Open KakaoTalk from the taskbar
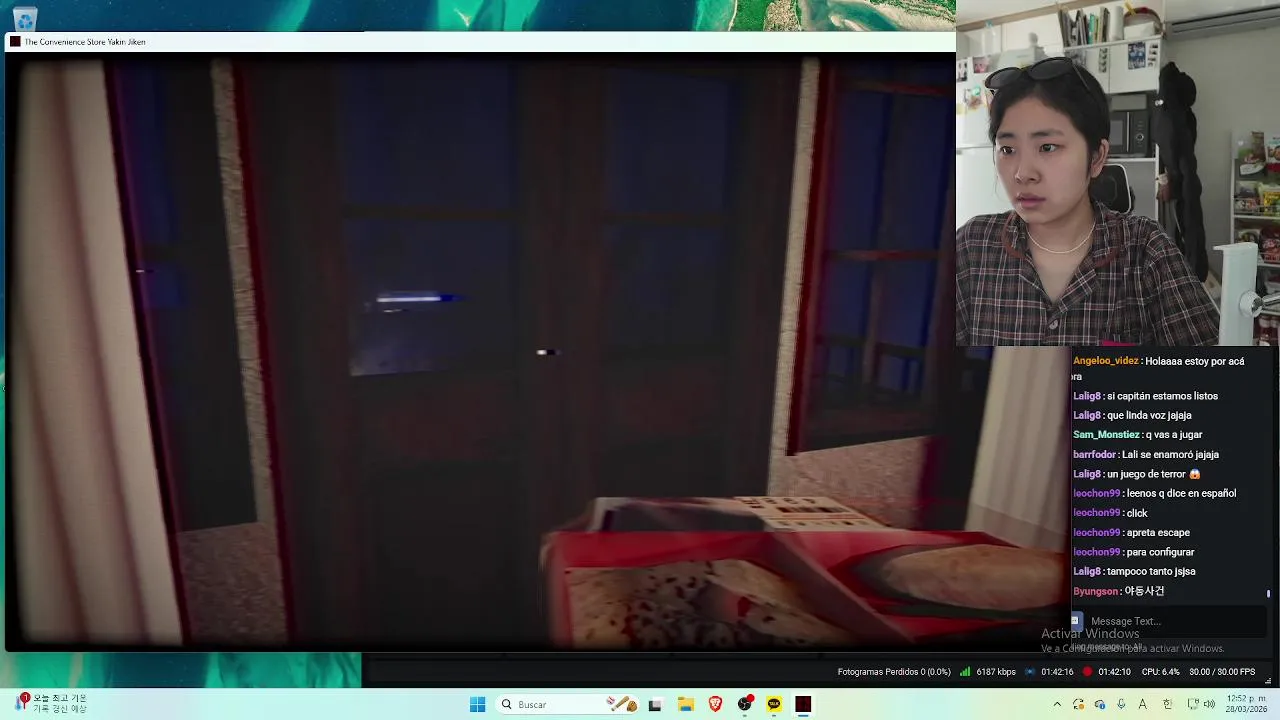1280x720 pixels. [x=774, y=704]
